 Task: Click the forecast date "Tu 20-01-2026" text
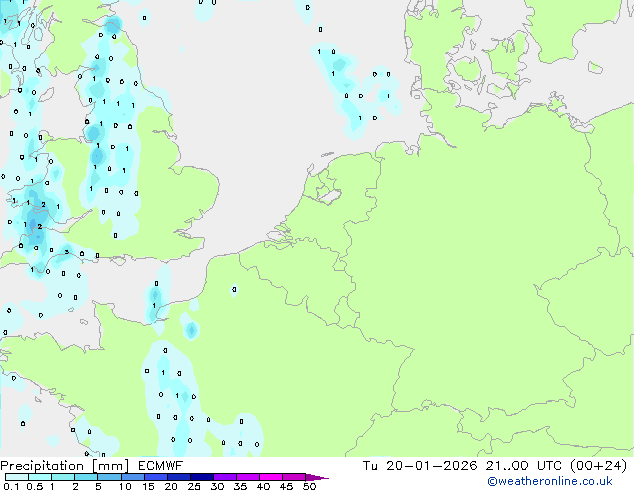coord(420,466)
